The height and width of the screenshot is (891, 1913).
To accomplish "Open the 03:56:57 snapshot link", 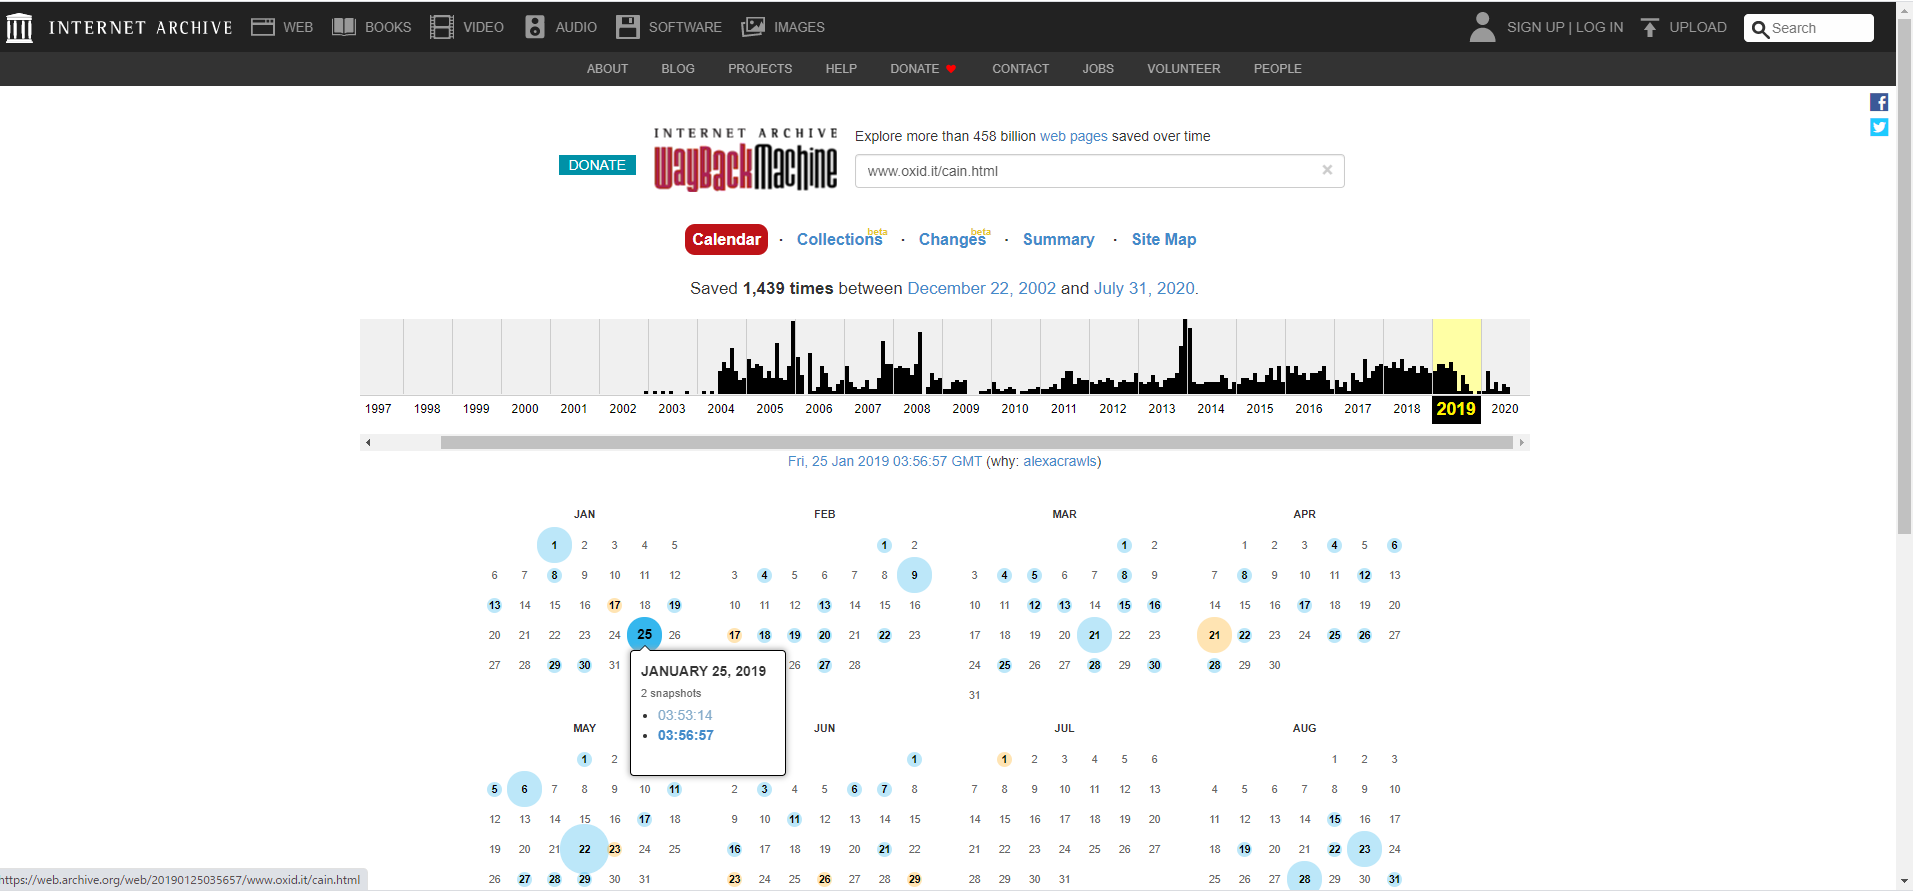I will point(686,735).
